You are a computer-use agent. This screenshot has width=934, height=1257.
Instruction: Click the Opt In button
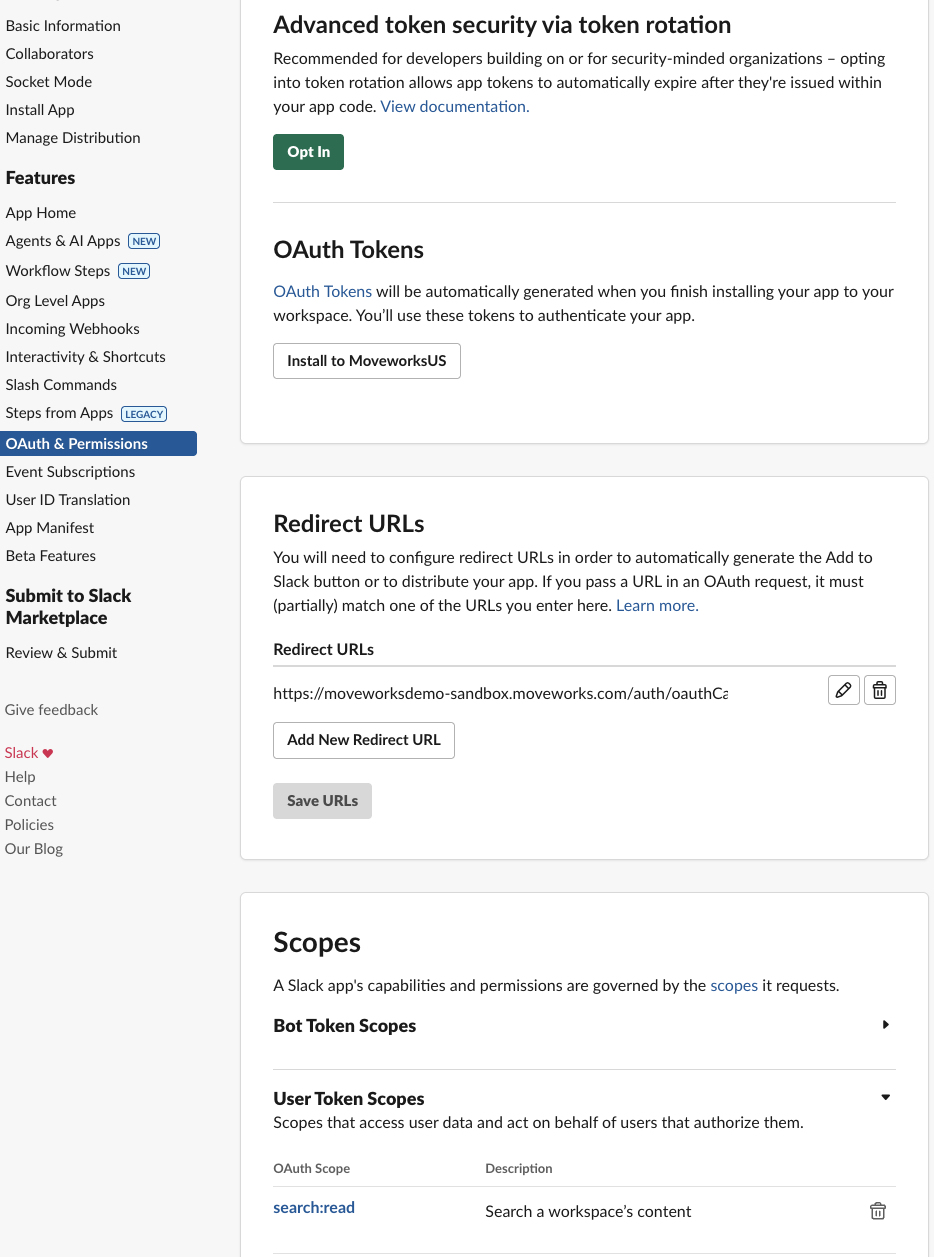coord(308,152)
